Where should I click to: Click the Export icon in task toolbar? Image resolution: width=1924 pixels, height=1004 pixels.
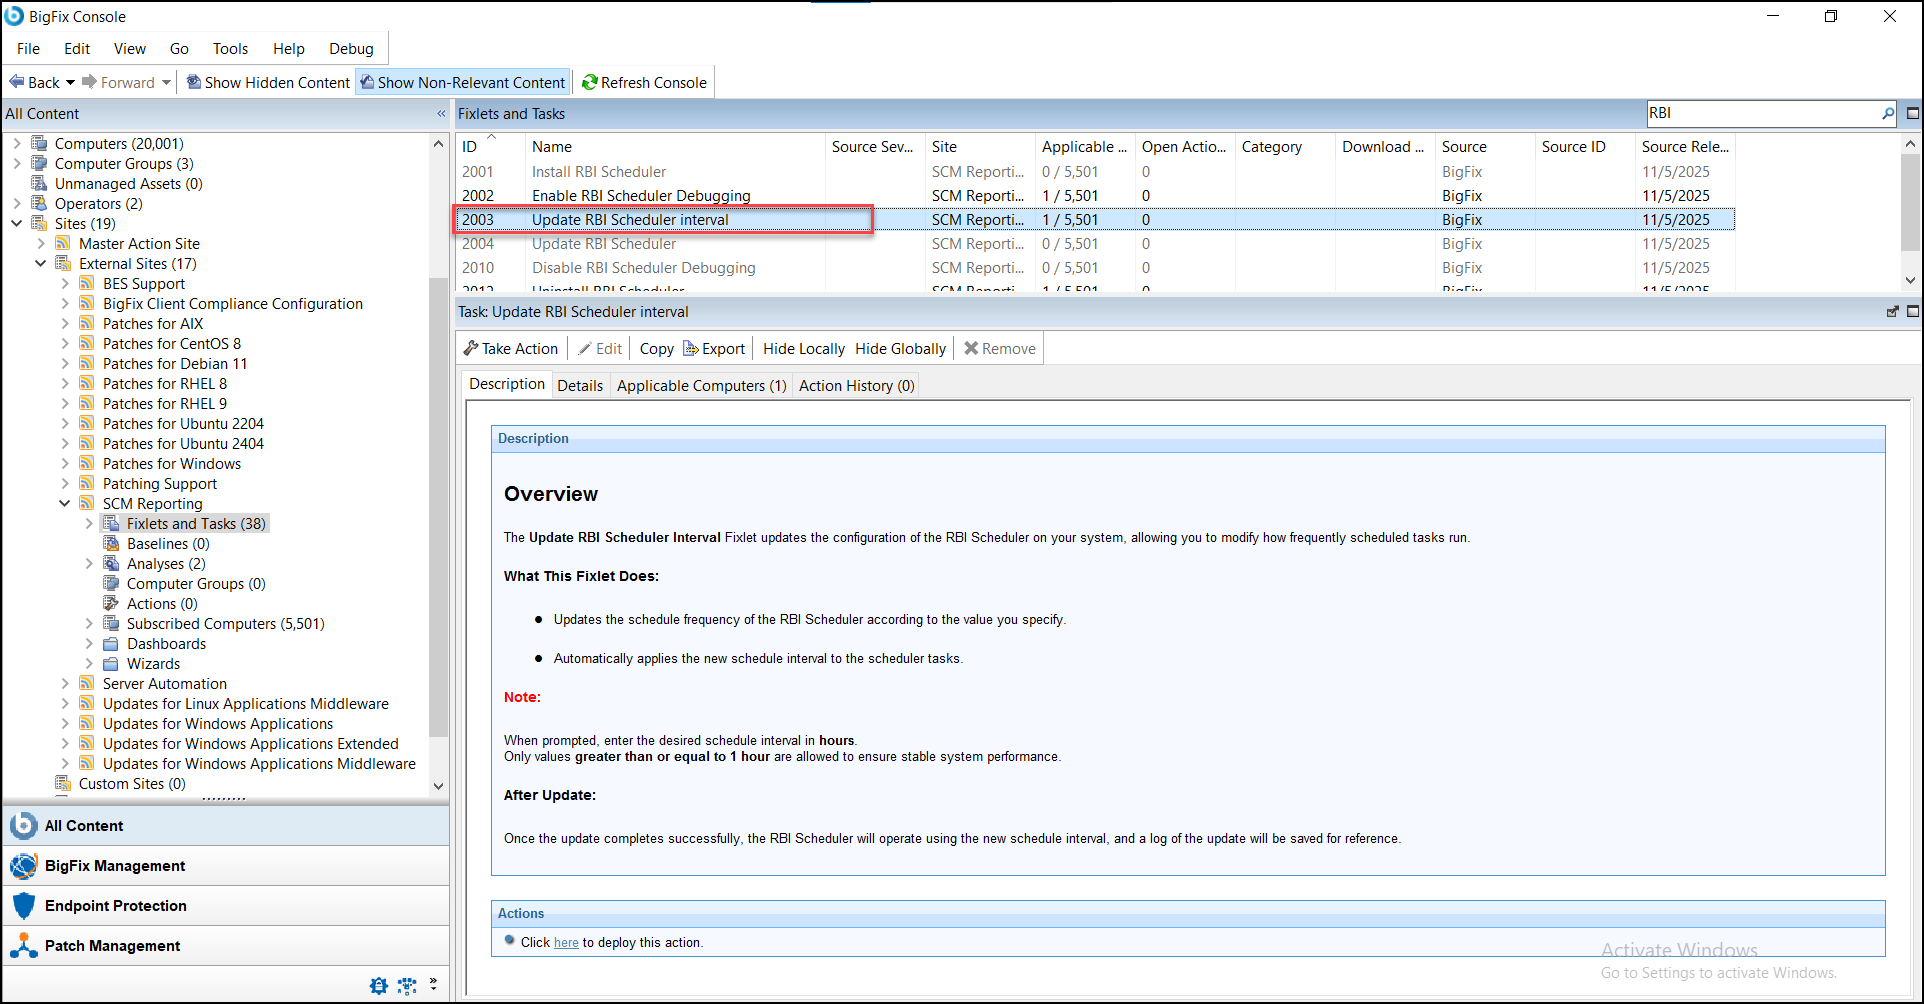click(x=691, y=348)
